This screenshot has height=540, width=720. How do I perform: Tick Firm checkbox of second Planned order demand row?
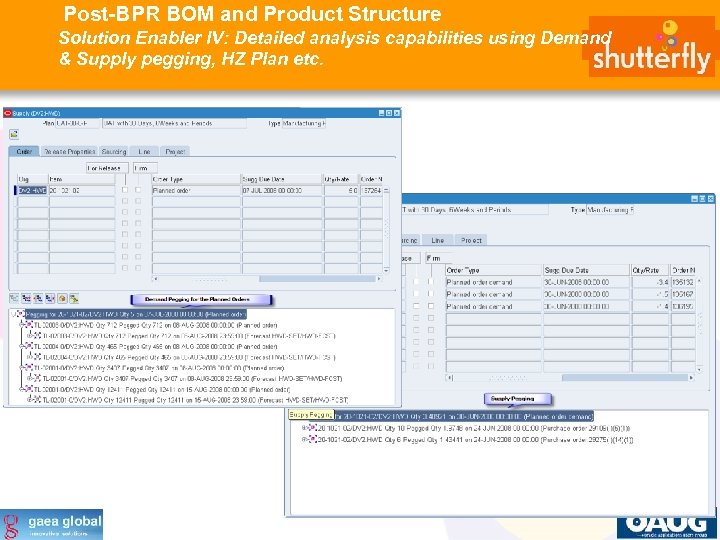pos(431,293)
